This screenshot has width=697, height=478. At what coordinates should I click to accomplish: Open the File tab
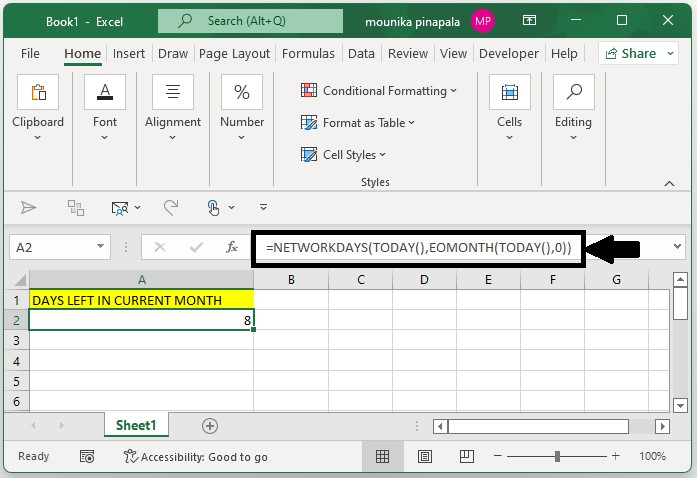click(30, 54)
